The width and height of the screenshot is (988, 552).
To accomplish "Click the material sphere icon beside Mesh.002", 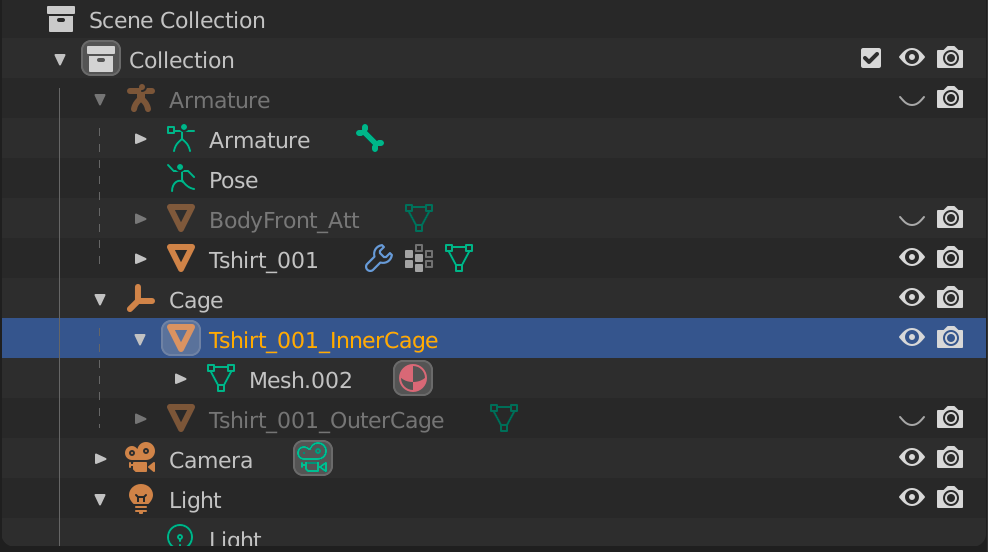I will point(413,379).
